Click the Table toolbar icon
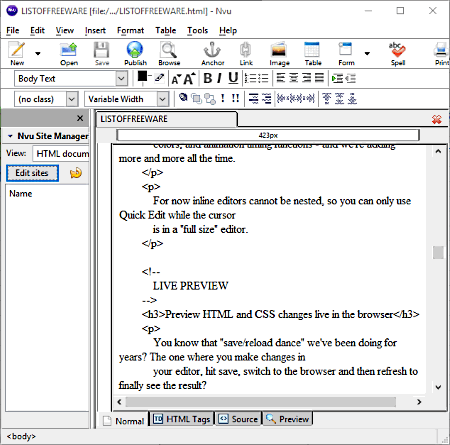Image resolution: width=450 pixels, height=445 pixels. click(x=313, y=53)
